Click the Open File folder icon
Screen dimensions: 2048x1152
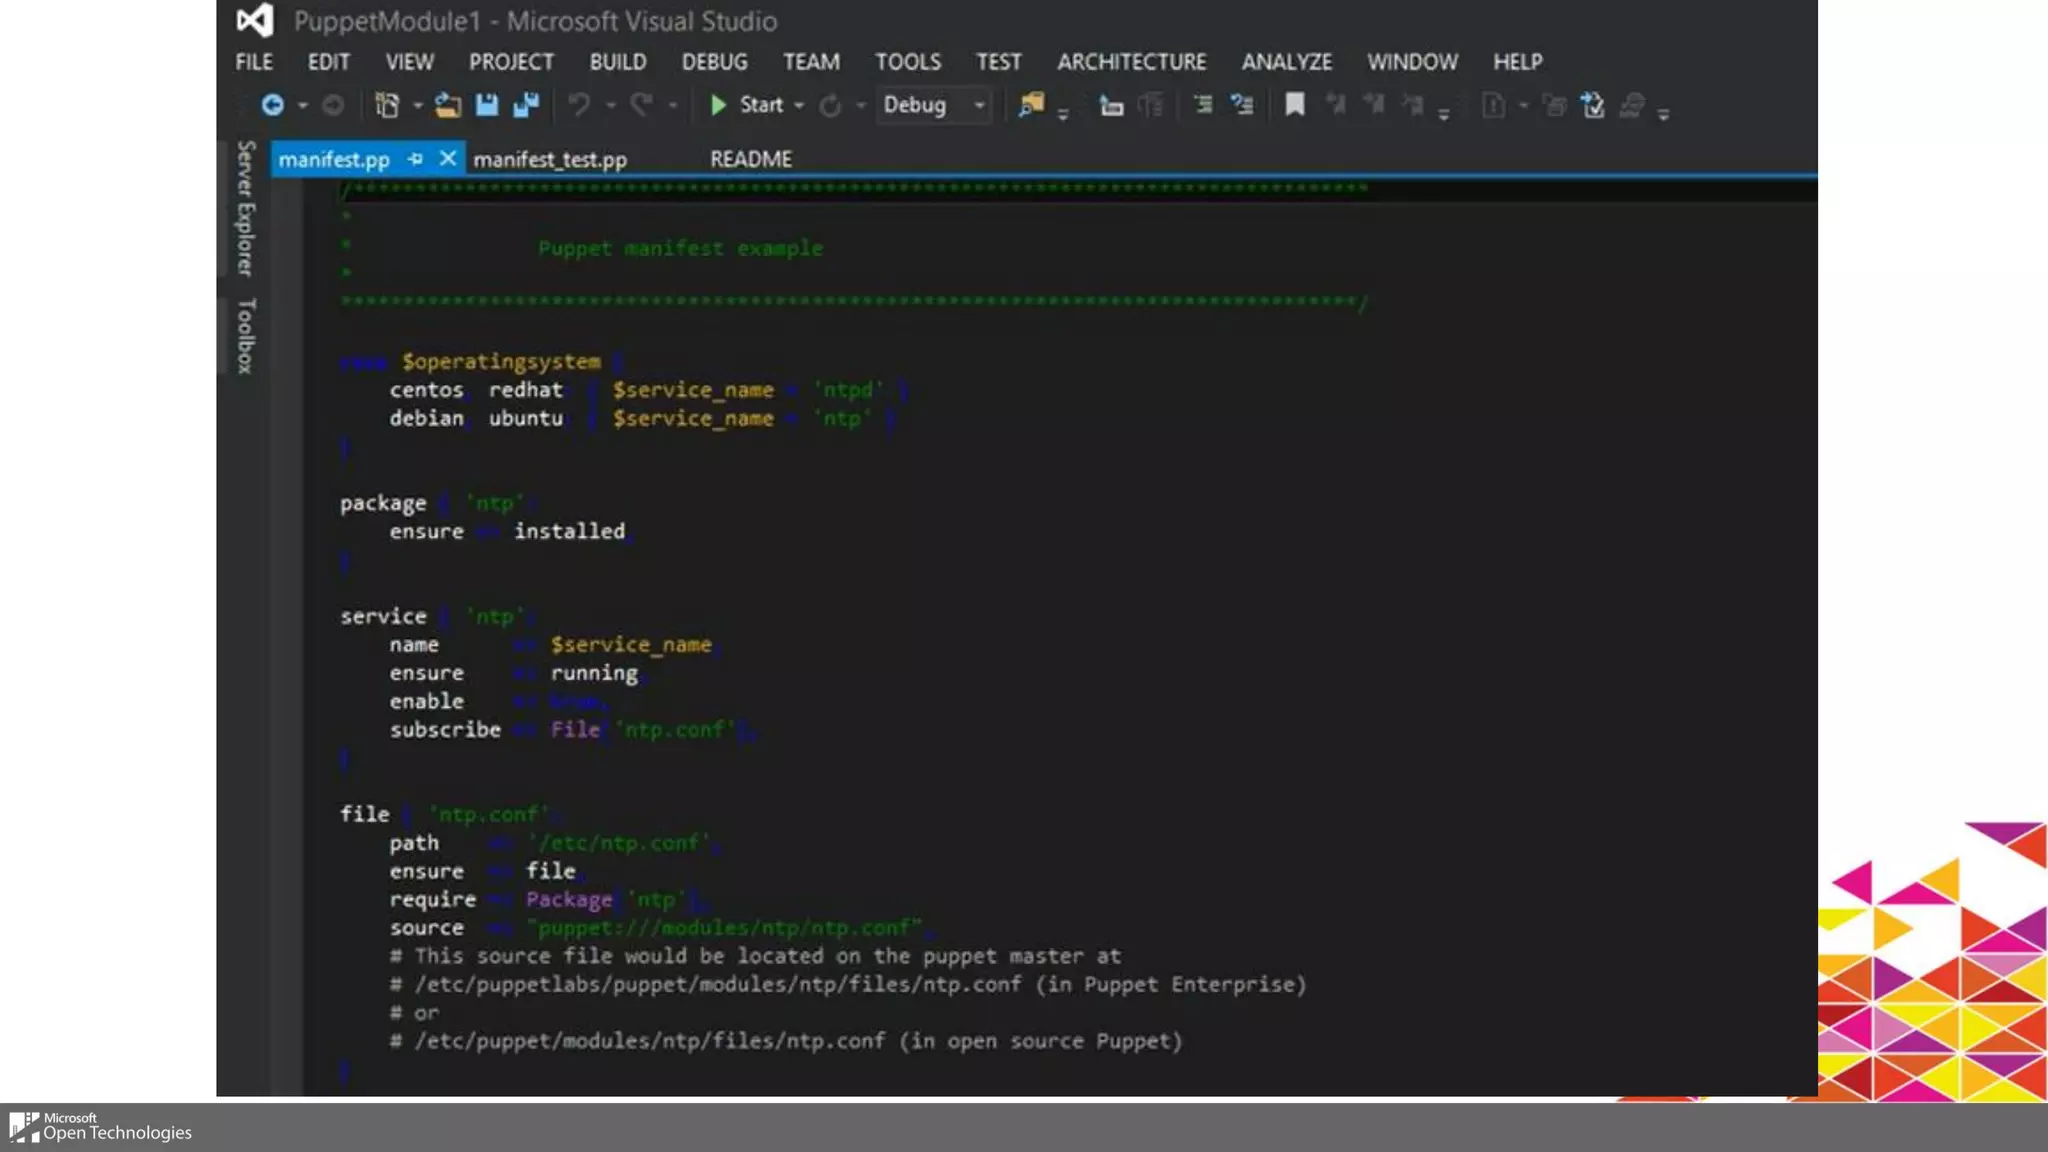point(447,105)
